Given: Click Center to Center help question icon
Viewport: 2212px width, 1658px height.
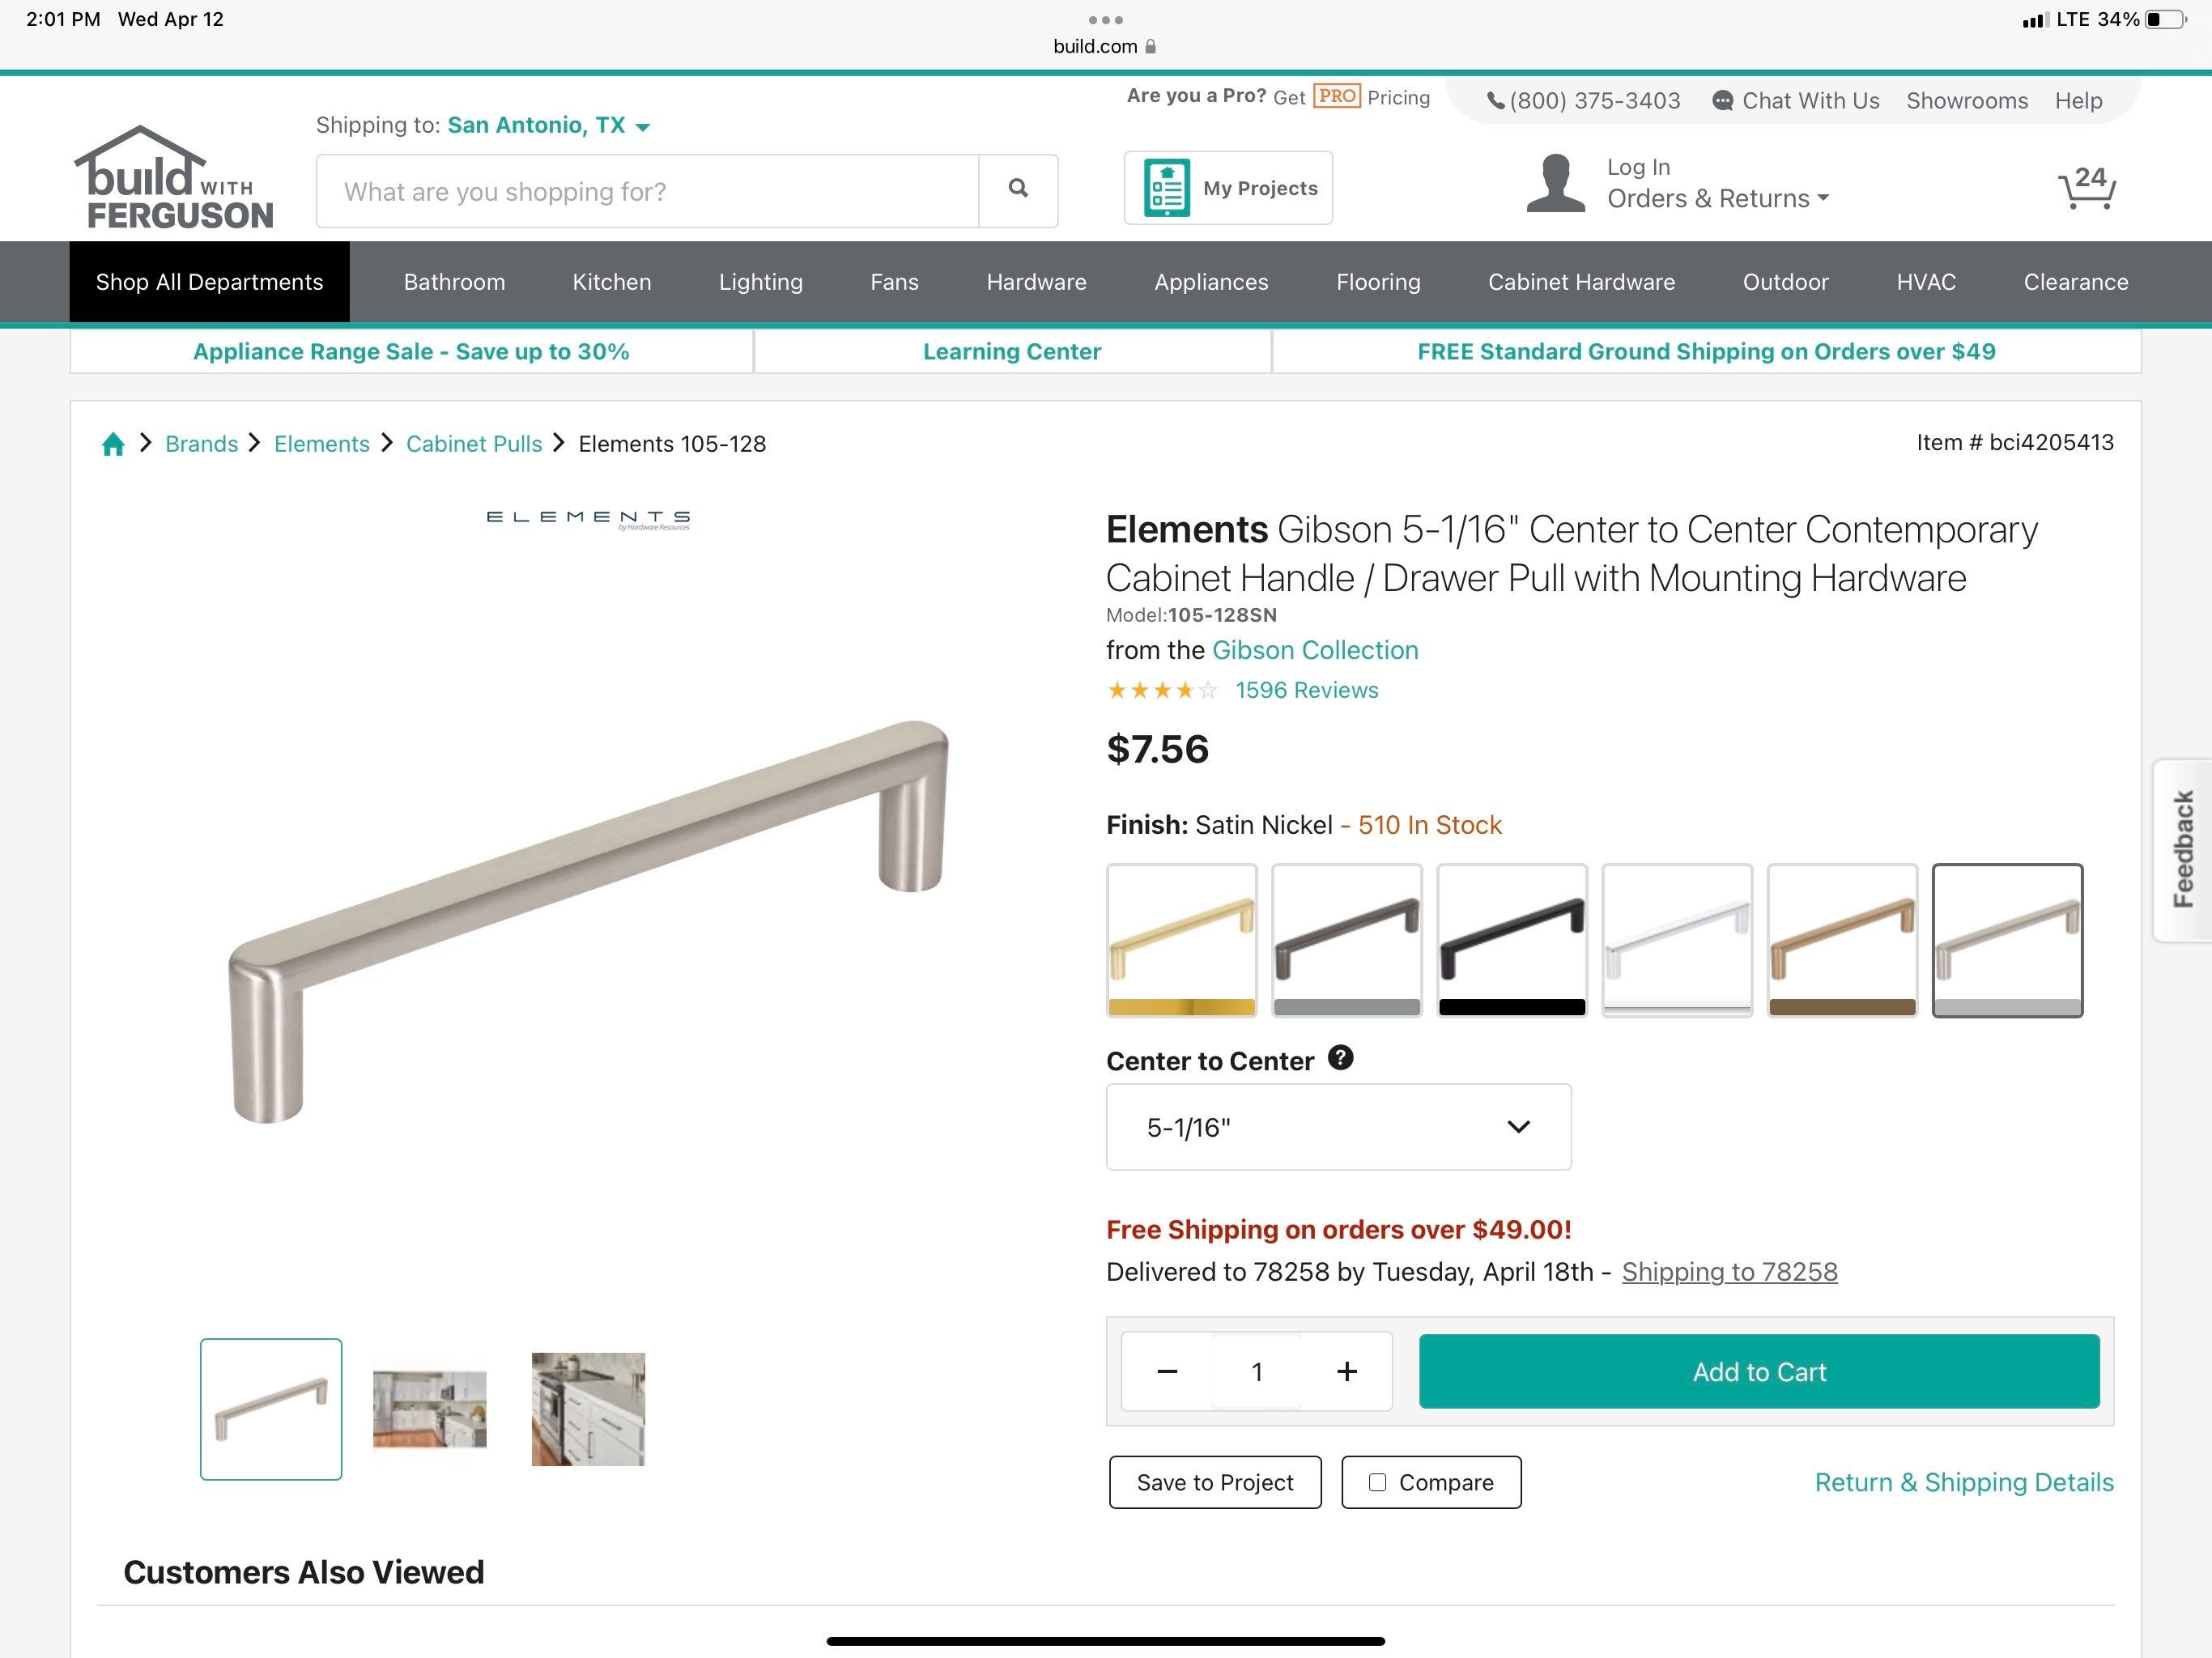Looking at the screenshot, I should (x=1340, y=1058).
